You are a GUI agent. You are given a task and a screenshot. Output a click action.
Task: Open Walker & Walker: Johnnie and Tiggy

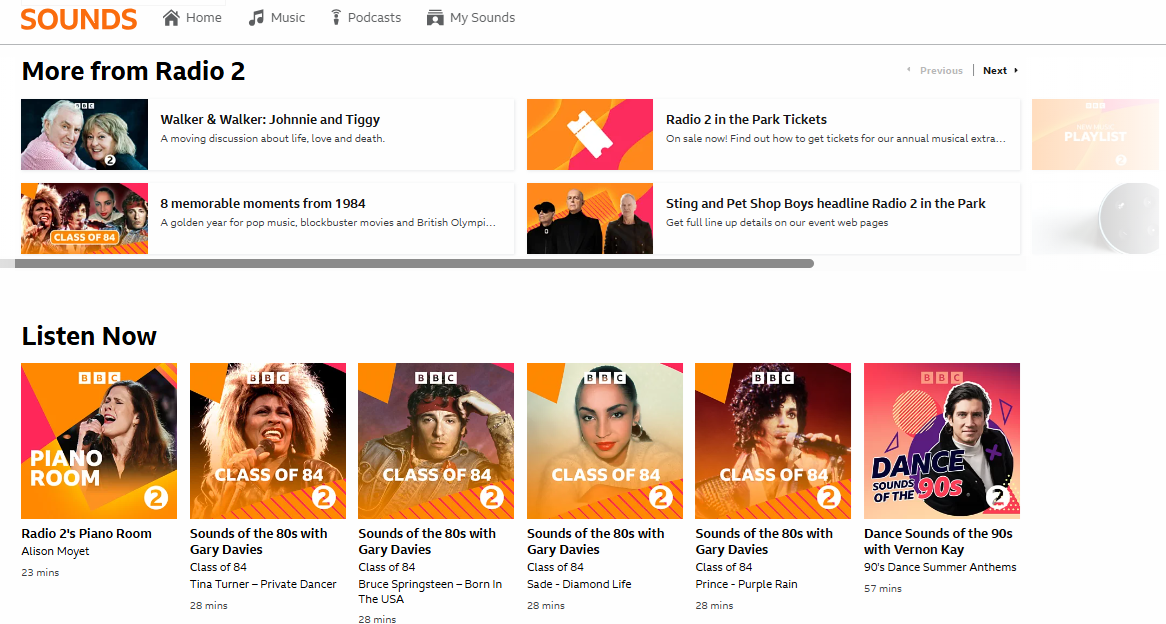coord(270,120)
